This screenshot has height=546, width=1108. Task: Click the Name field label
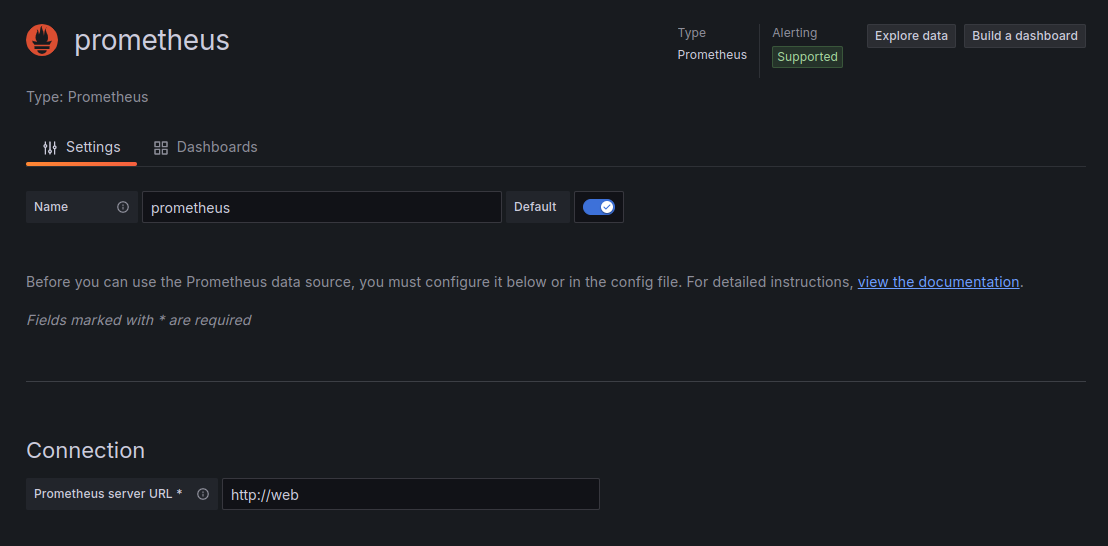[51, 207]
